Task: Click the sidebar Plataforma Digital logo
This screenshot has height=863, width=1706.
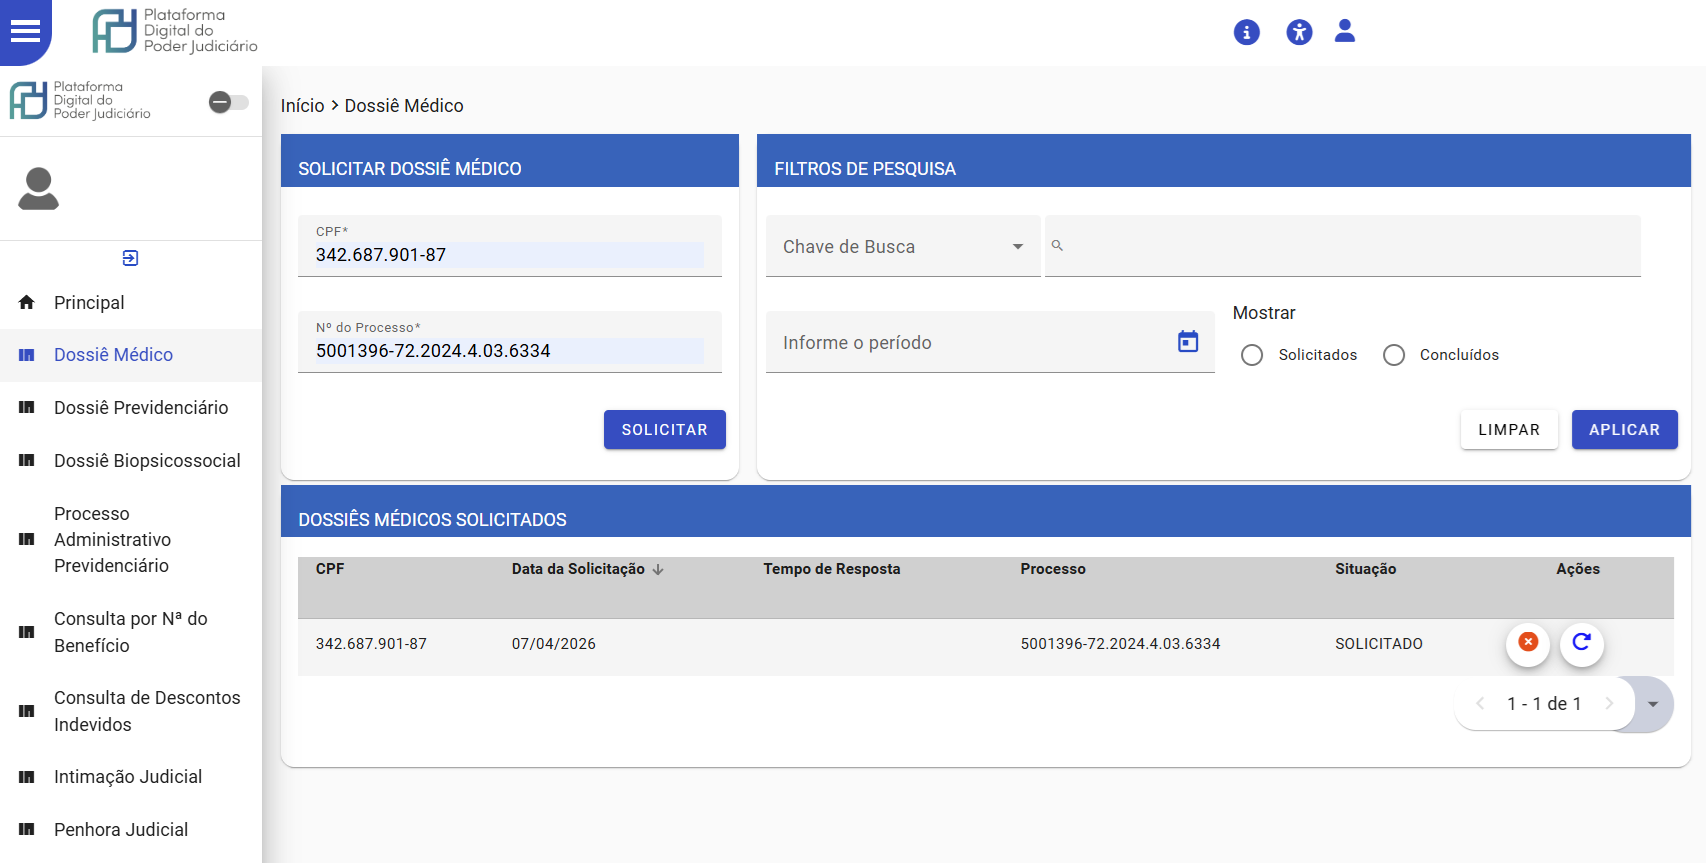Action: point(80,100)
